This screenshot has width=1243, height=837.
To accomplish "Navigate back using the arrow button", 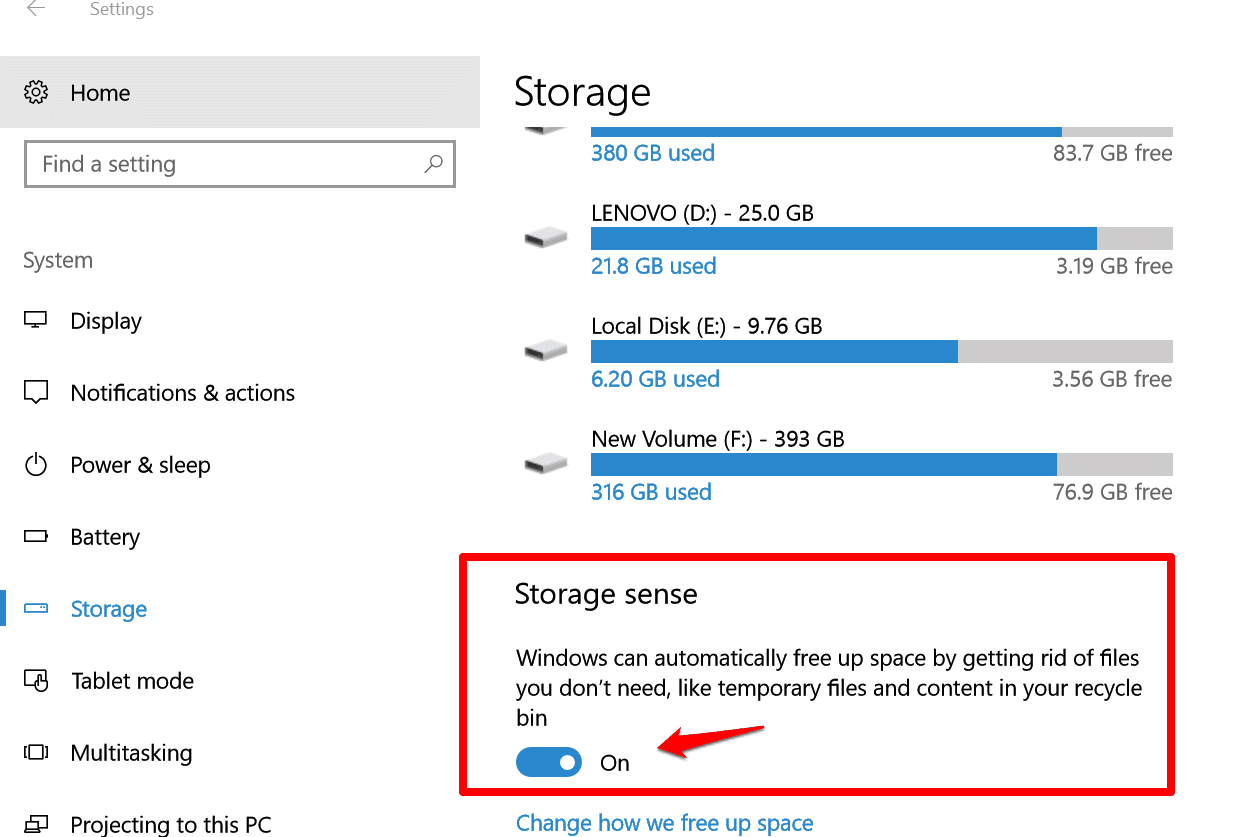I will point(34,9).
